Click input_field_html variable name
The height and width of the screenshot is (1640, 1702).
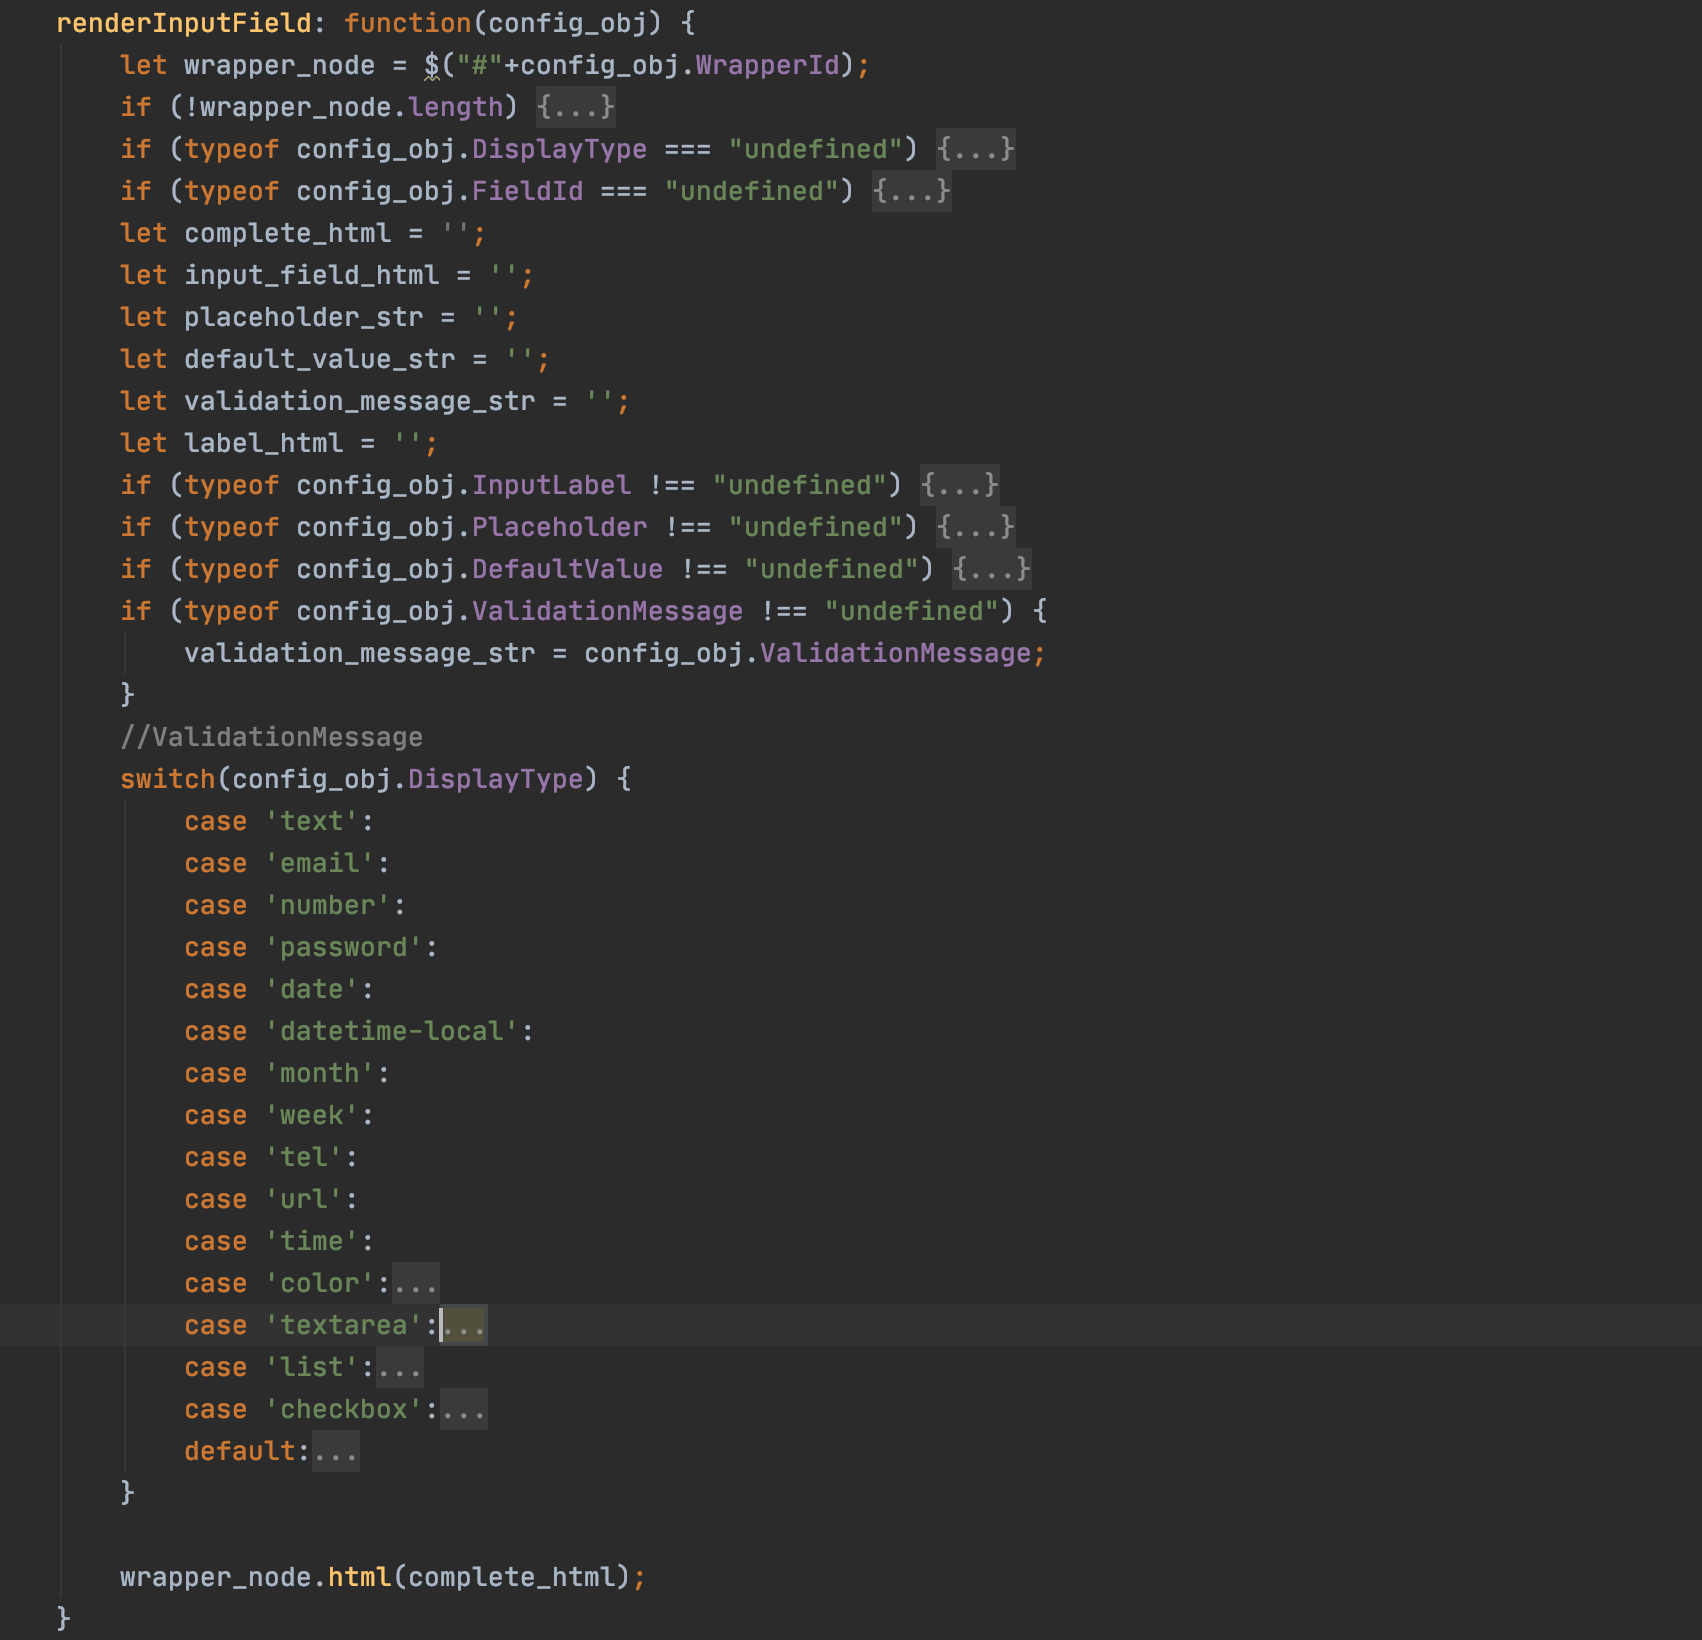[311, 275]
